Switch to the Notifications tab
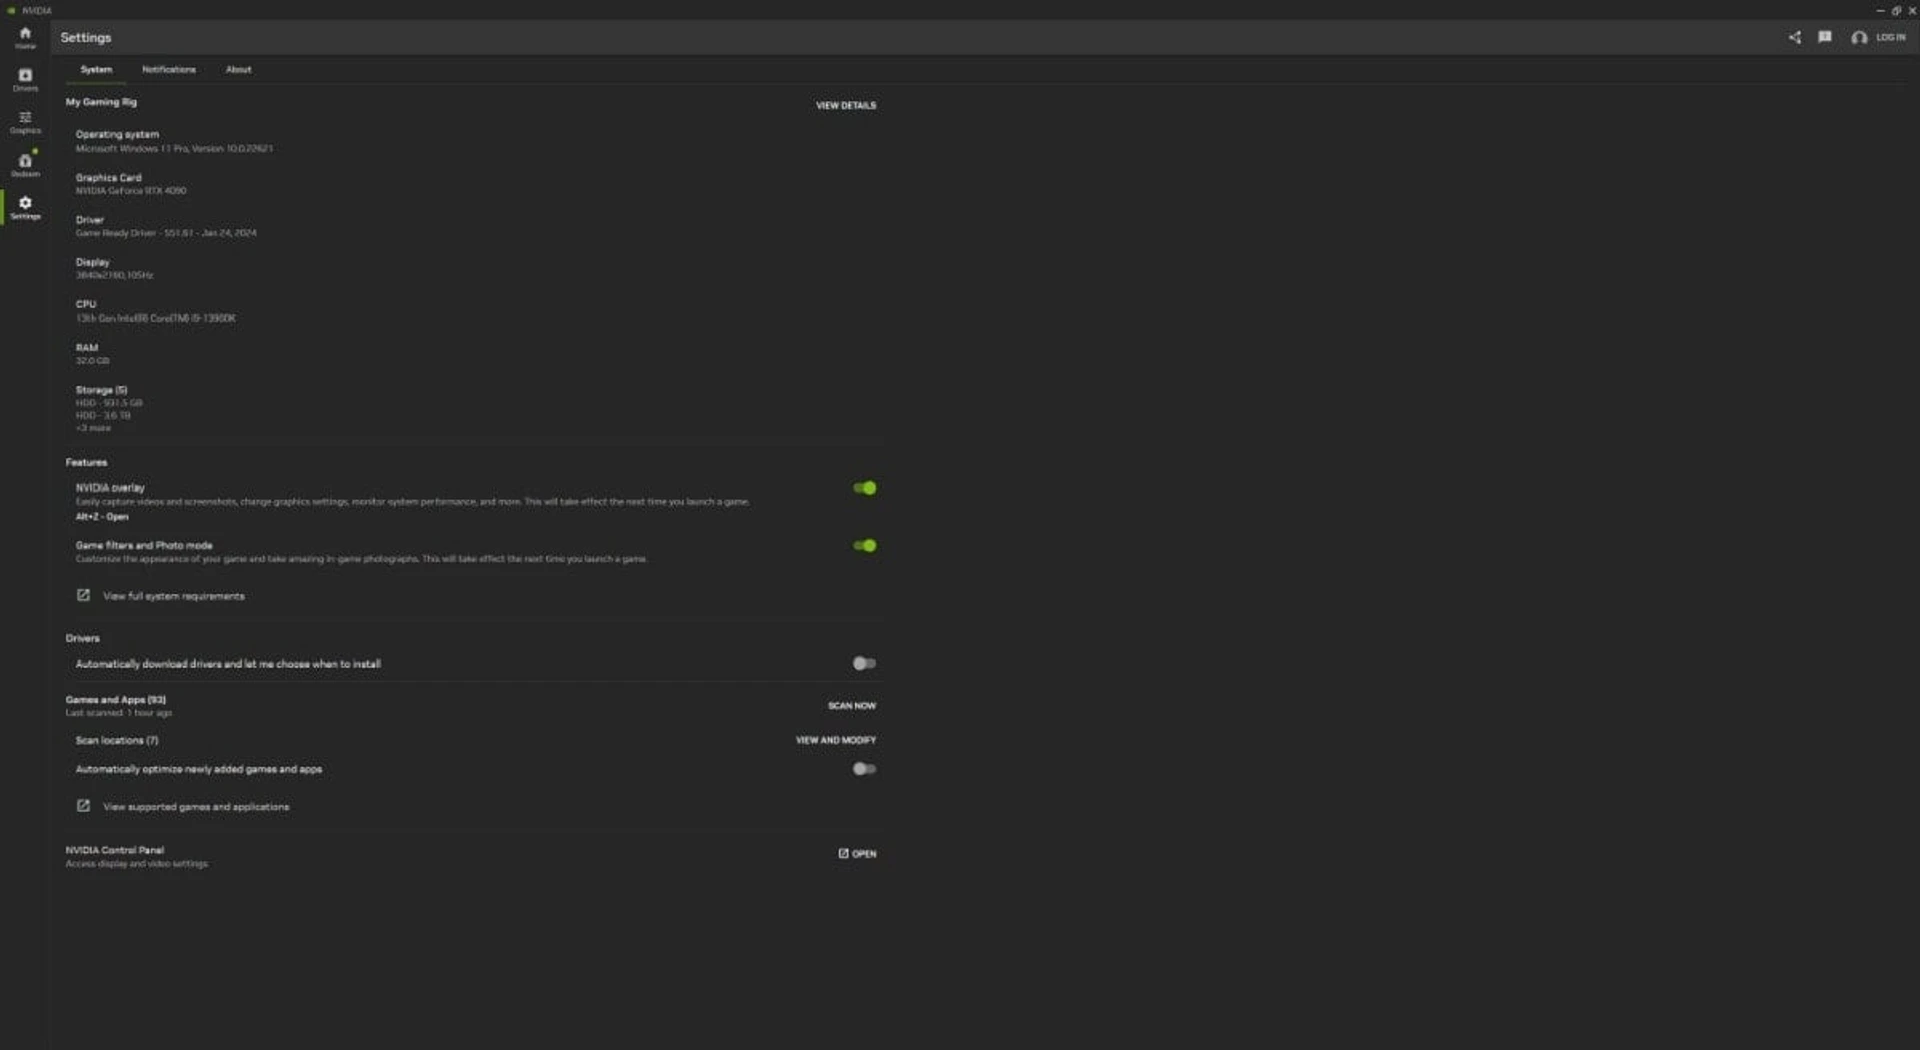Viewport: 1920px width, 1050px height. click(x=169, y=70)
